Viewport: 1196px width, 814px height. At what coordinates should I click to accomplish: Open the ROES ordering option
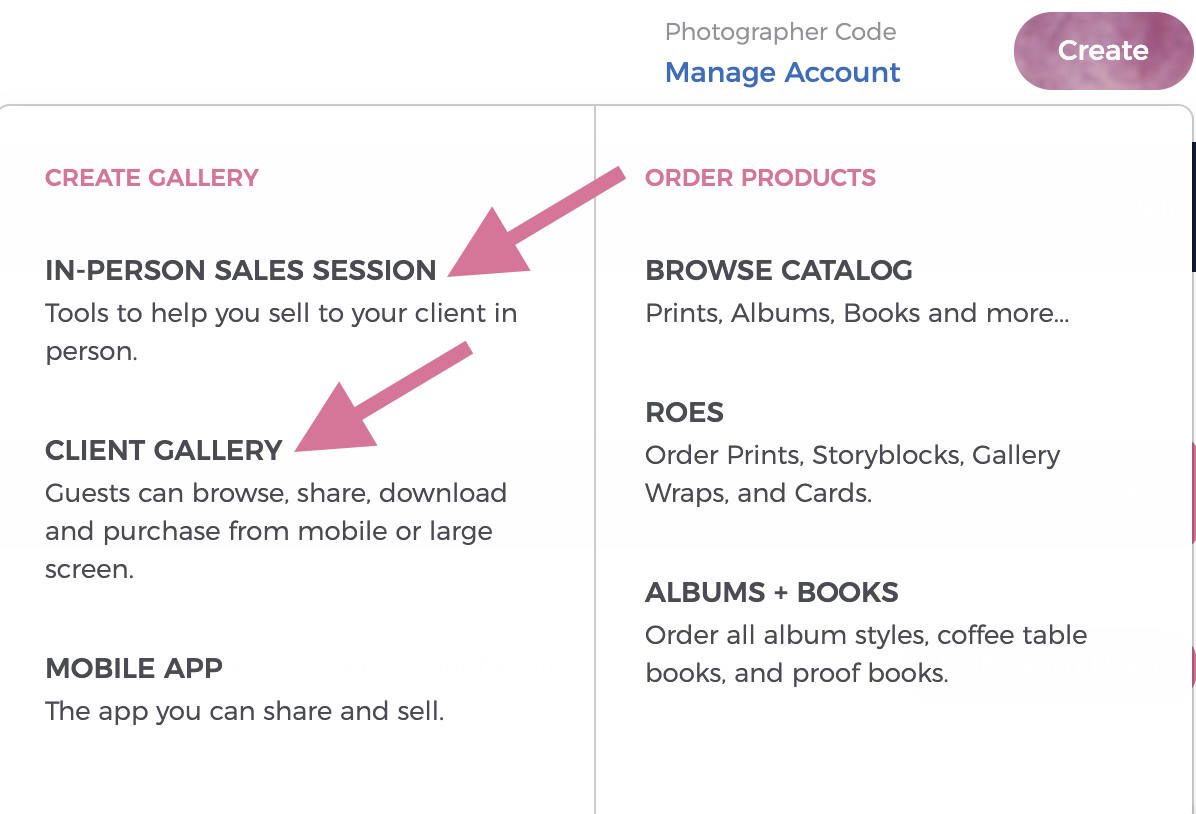click(x=684, y=412)
